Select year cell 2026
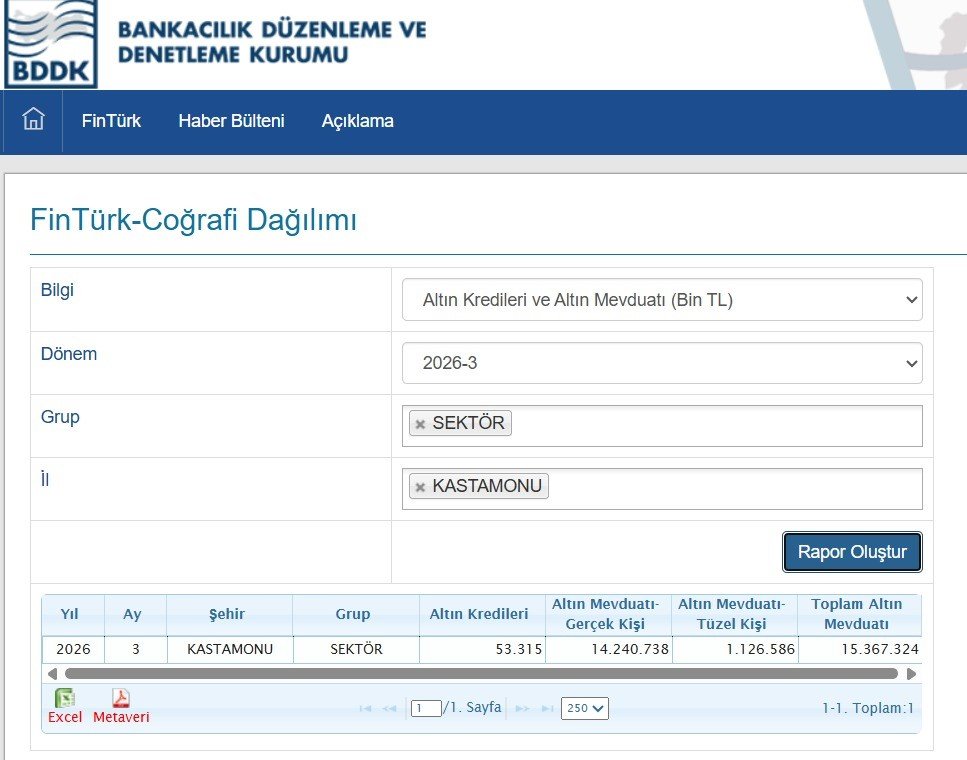967x760 pixels. click(x=73, y=650)
